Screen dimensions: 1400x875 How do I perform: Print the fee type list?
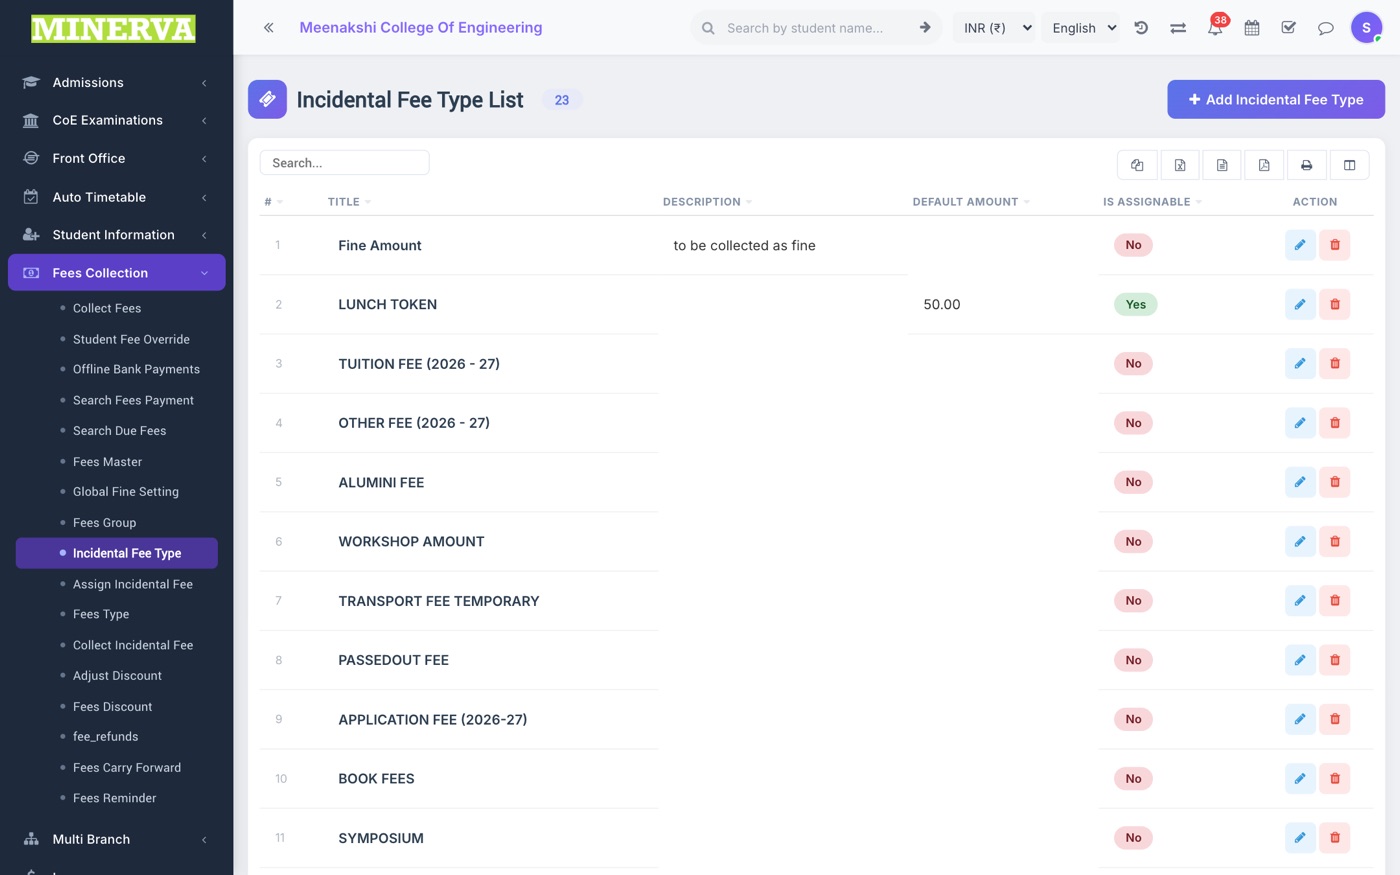pos(1306,165)
